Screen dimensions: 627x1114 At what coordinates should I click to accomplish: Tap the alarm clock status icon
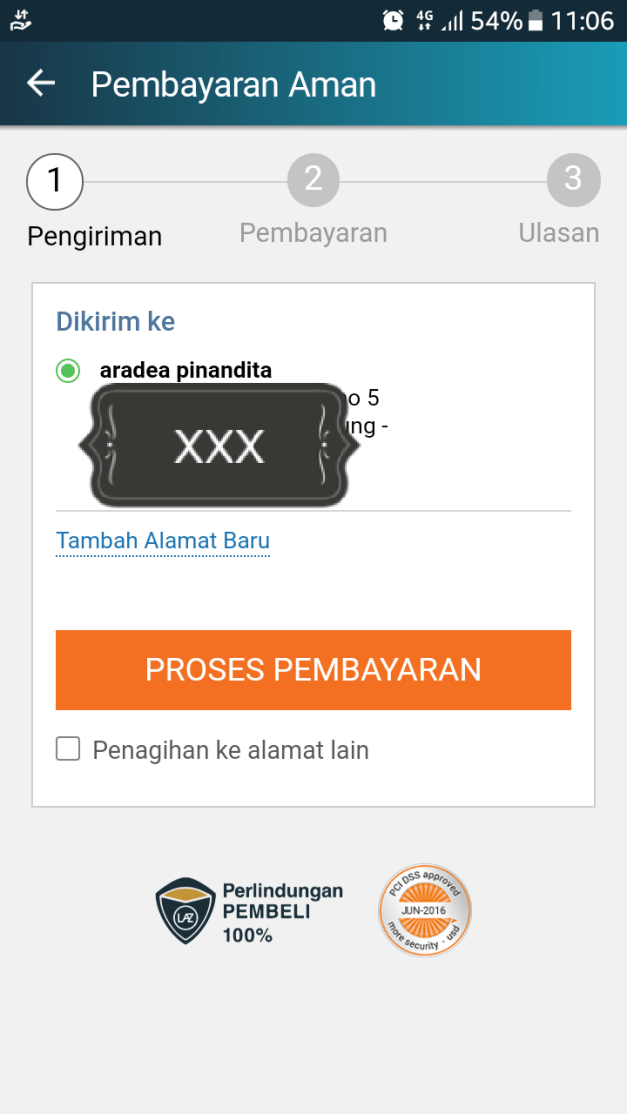coord(393,20)
